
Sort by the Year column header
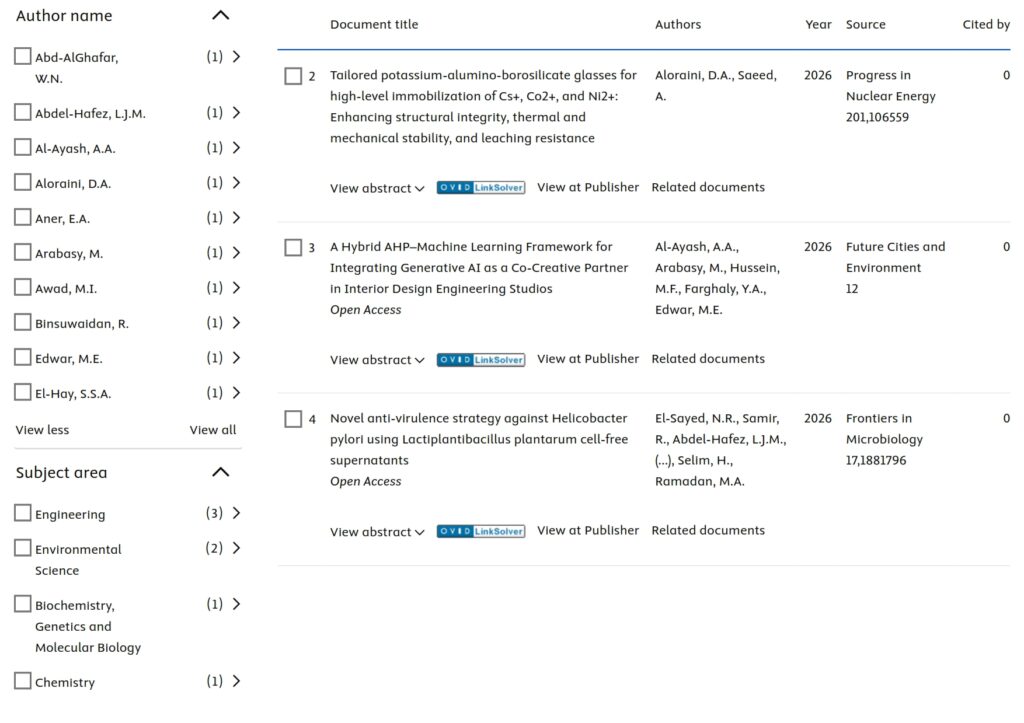point(818,24)
